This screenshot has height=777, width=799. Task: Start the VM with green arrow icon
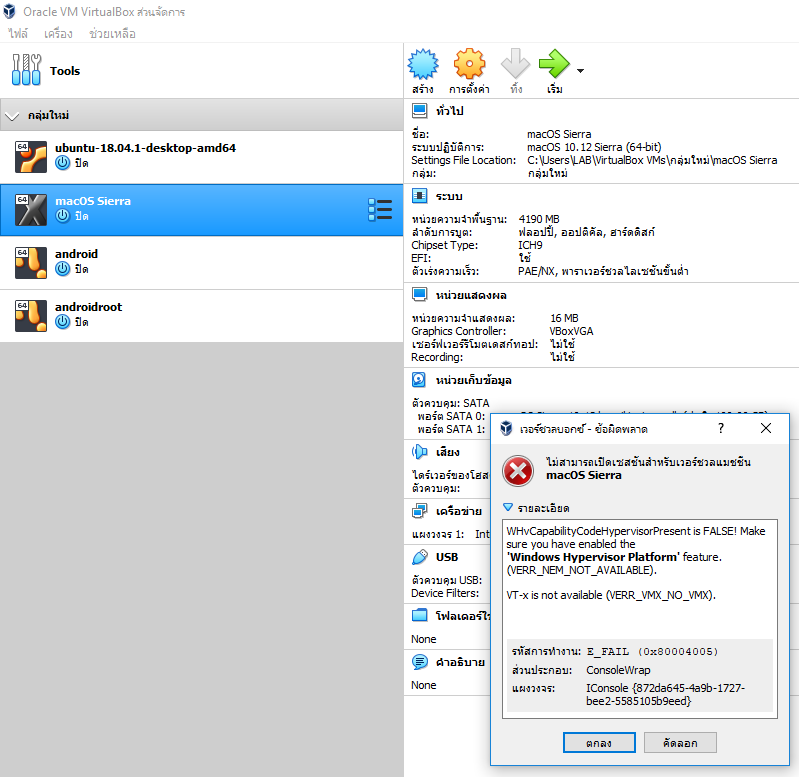554,66
